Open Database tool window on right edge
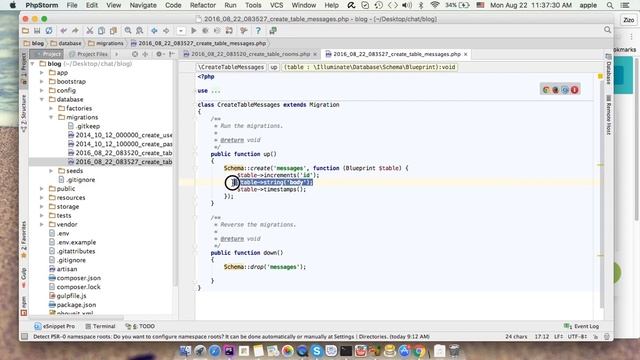The image size is (640, 360). [x=608, y=70]
